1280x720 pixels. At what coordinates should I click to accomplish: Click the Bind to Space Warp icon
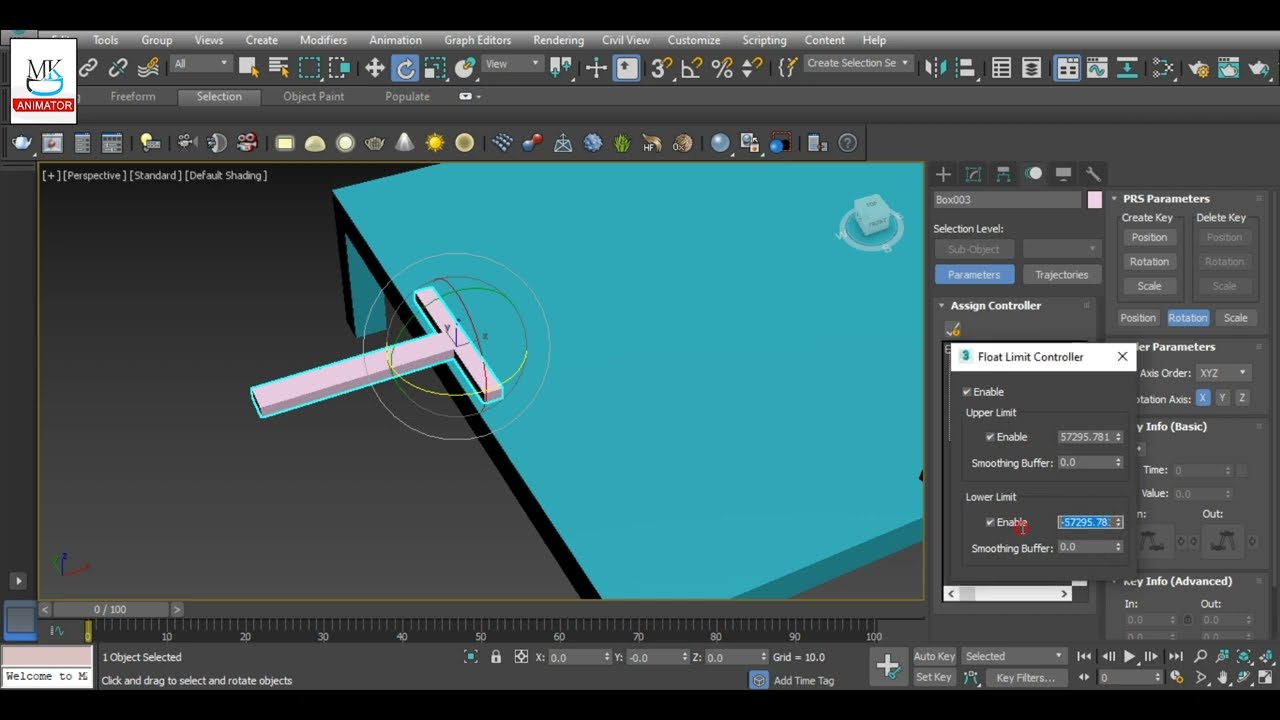point(148,68)
